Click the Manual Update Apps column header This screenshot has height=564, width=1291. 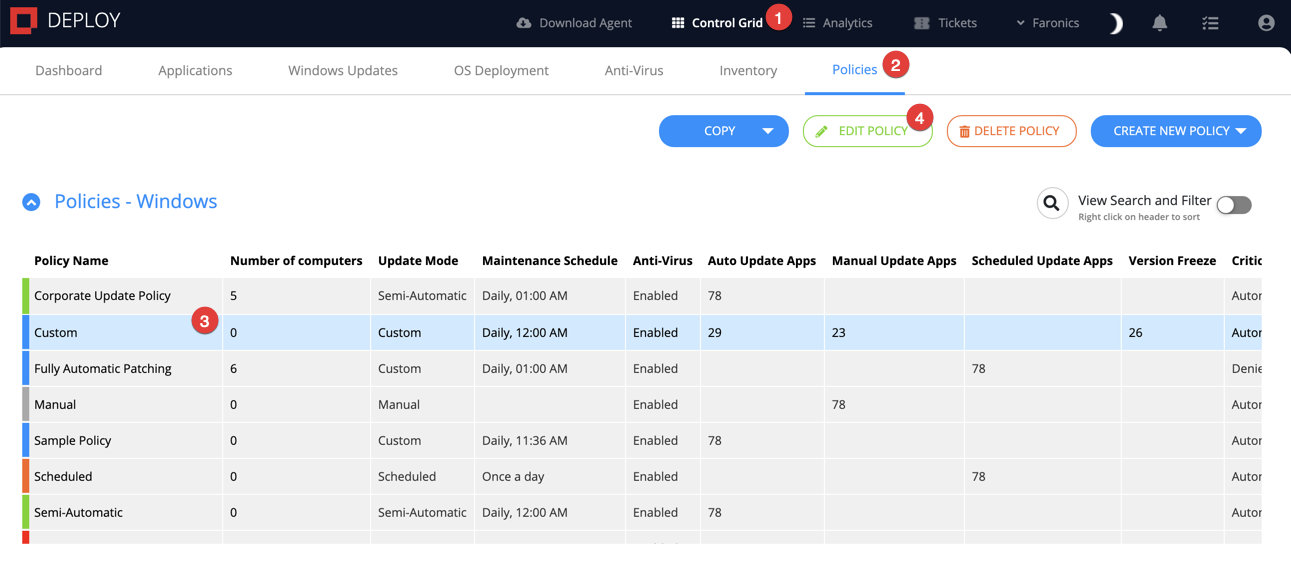pos(894,260)
